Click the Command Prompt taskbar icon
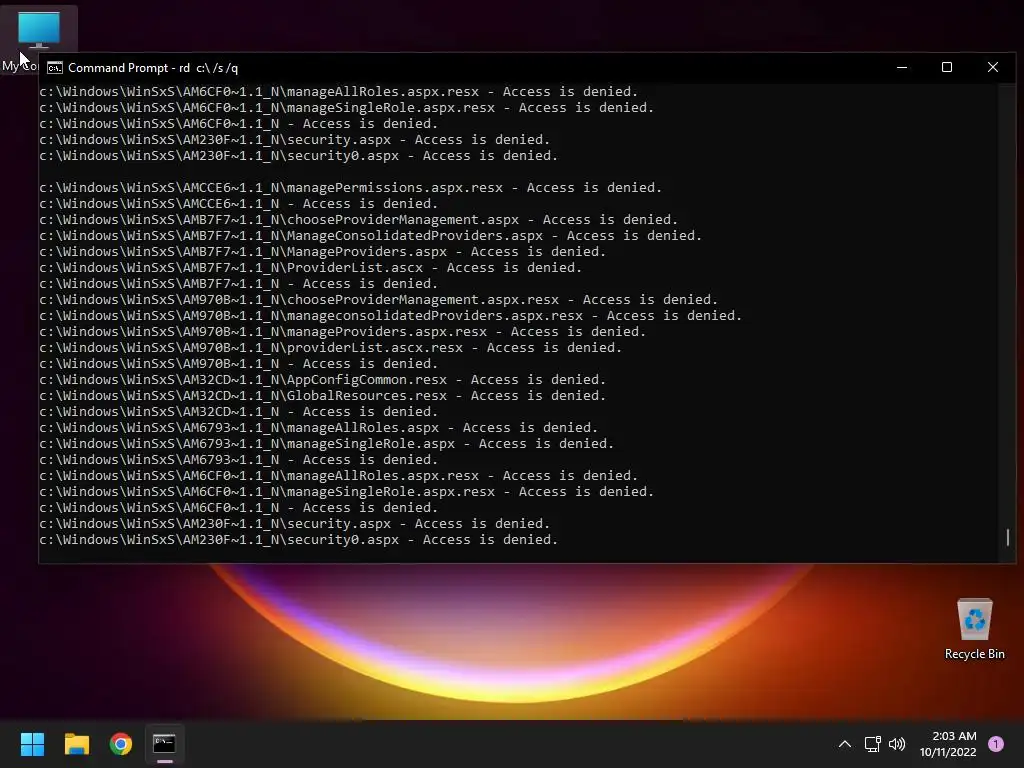The width and height of the screenshot is (1024, 768). point(165,744)
